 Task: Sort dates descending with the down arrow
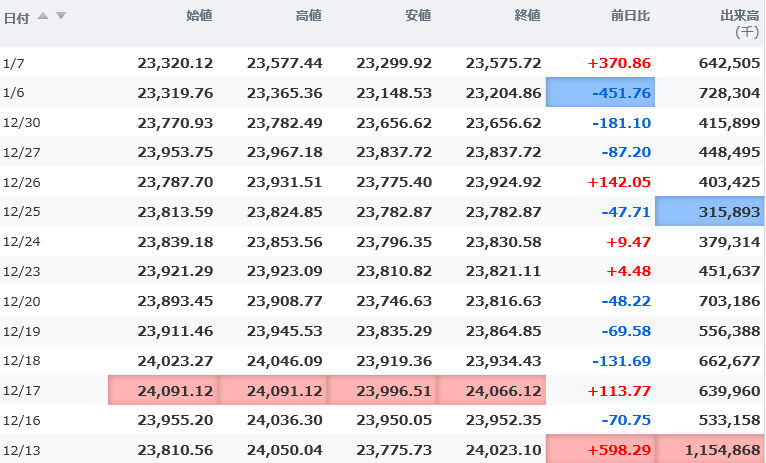61,16
